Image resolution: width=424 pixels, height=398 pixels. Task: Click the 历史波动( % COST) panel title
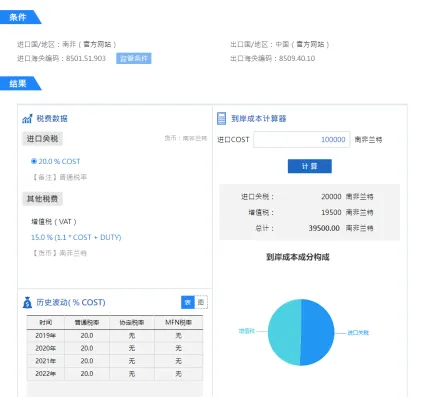[x=71, y=302]
